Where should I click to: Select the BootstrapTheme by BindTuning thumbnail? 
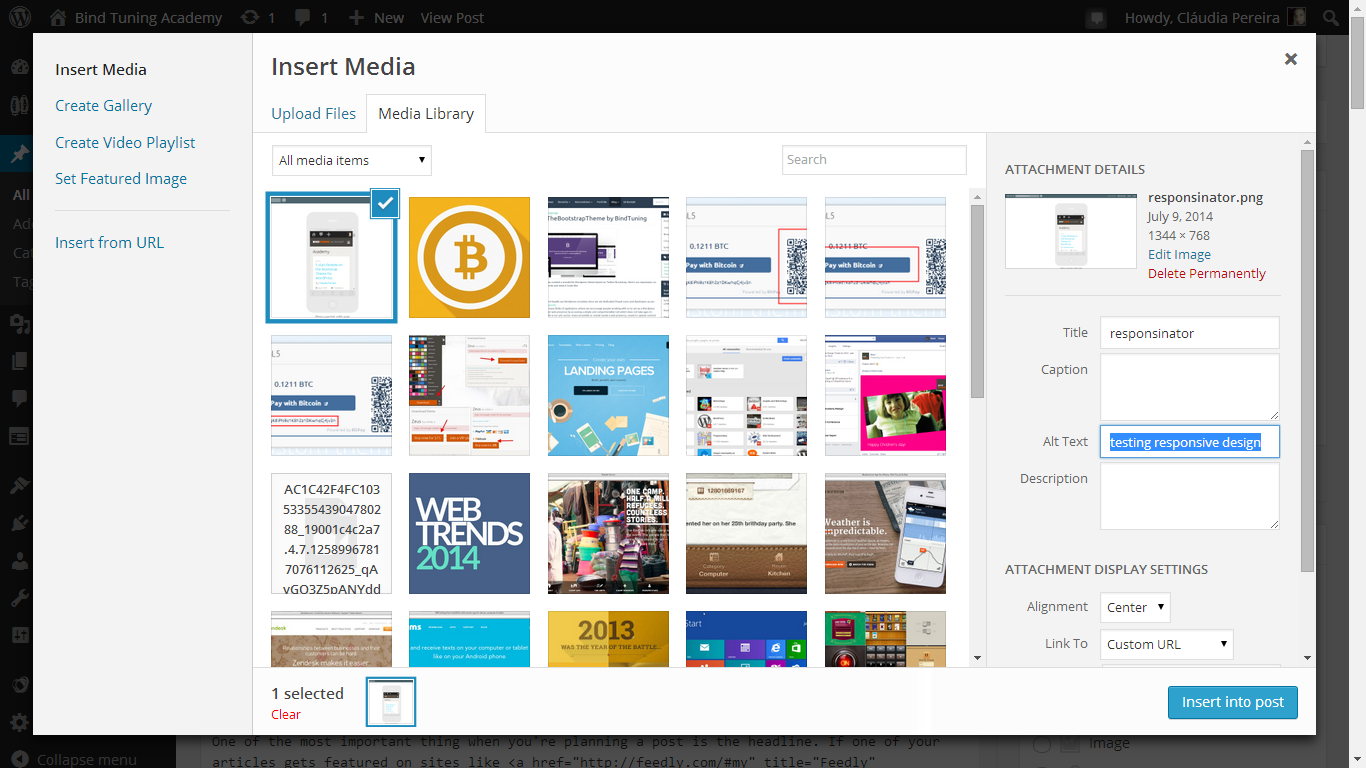pyautogui.click(x=608, y=257)
